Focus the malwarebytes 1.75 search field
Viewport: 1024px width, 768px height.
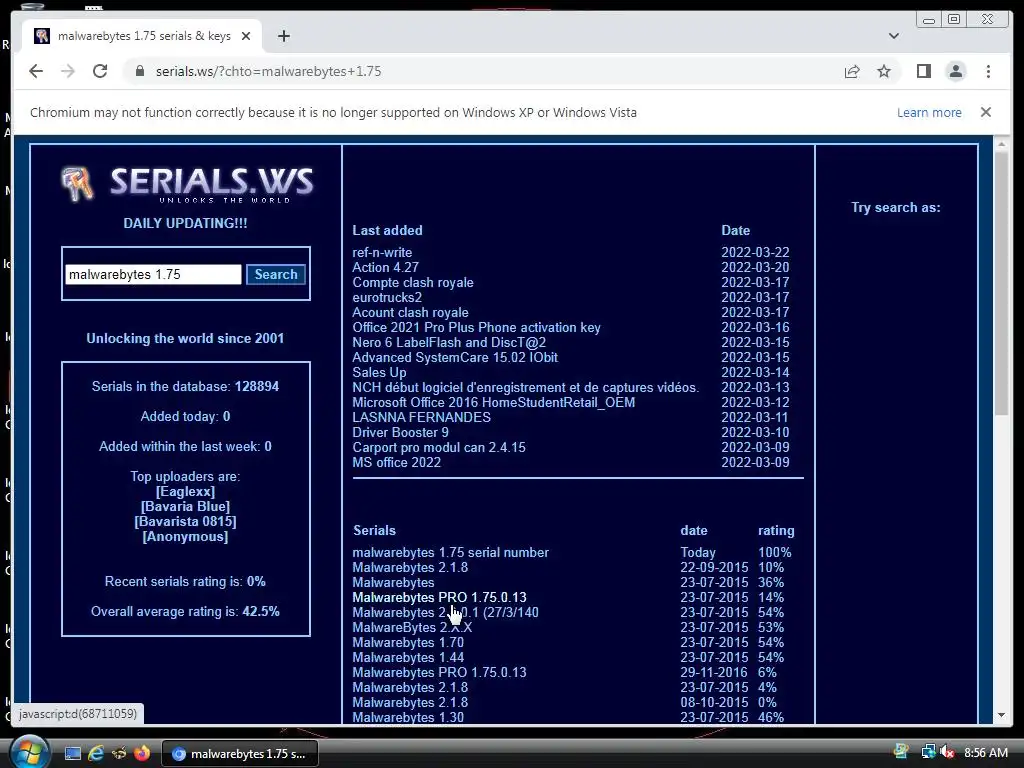[x=153, y=274]
